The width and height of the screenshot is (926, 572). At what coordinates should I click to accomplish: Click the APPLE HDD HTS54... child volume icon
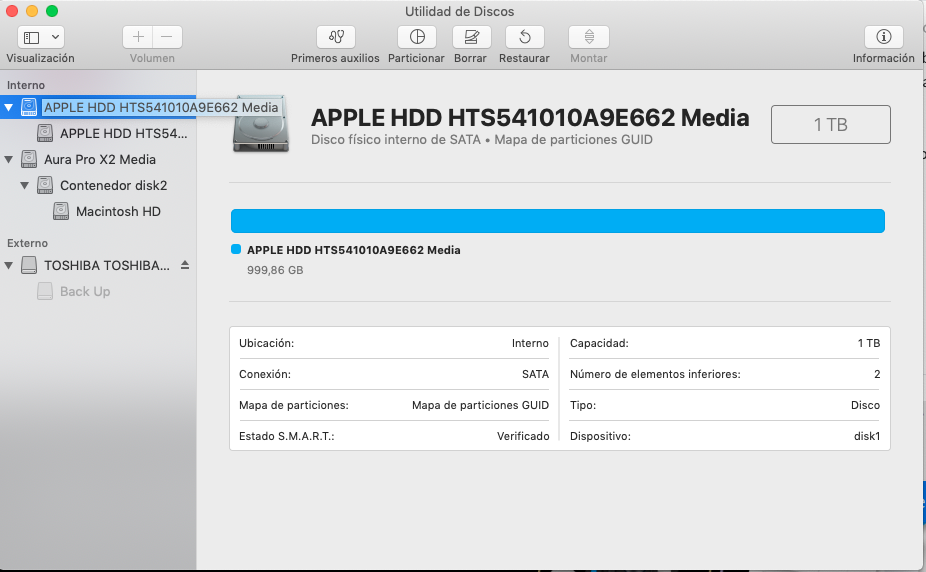pyautogui.click(x=45, y=133)
